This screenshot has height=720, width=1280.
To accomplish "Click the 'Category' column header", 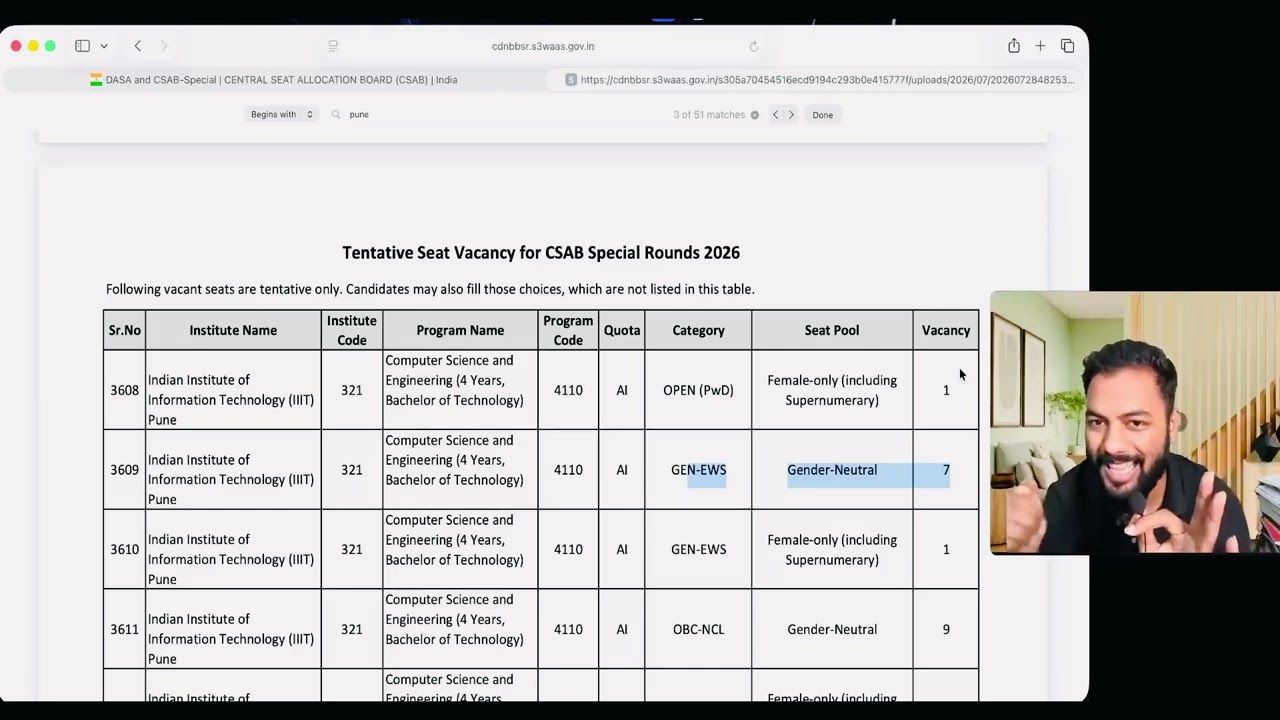I will tap(698, 330).
